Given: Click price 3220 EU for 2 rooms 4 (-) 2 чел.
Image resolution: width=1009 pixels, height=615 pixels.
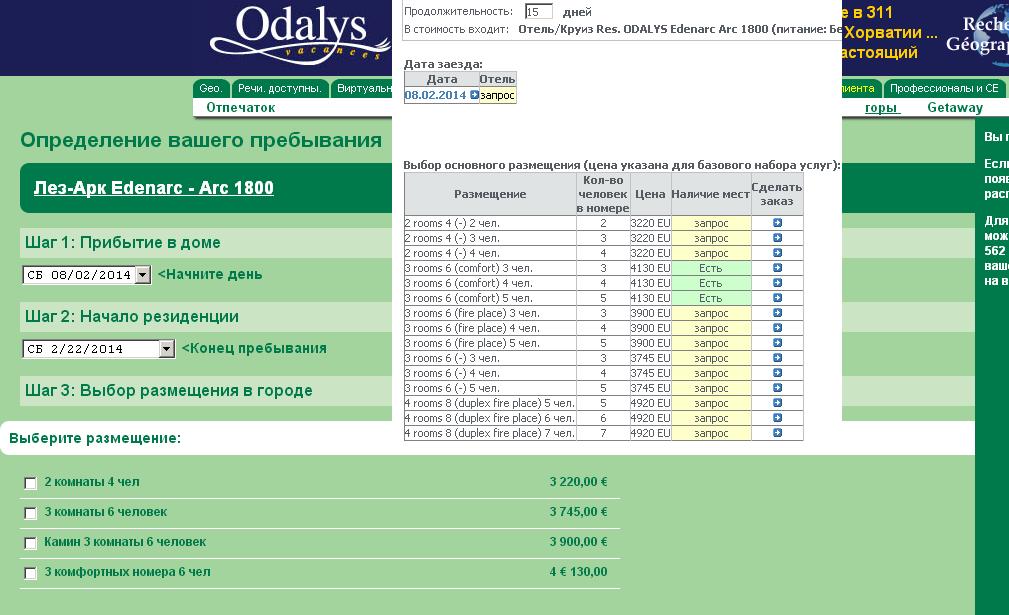Looking at the screenshot, I should [651, 223].
